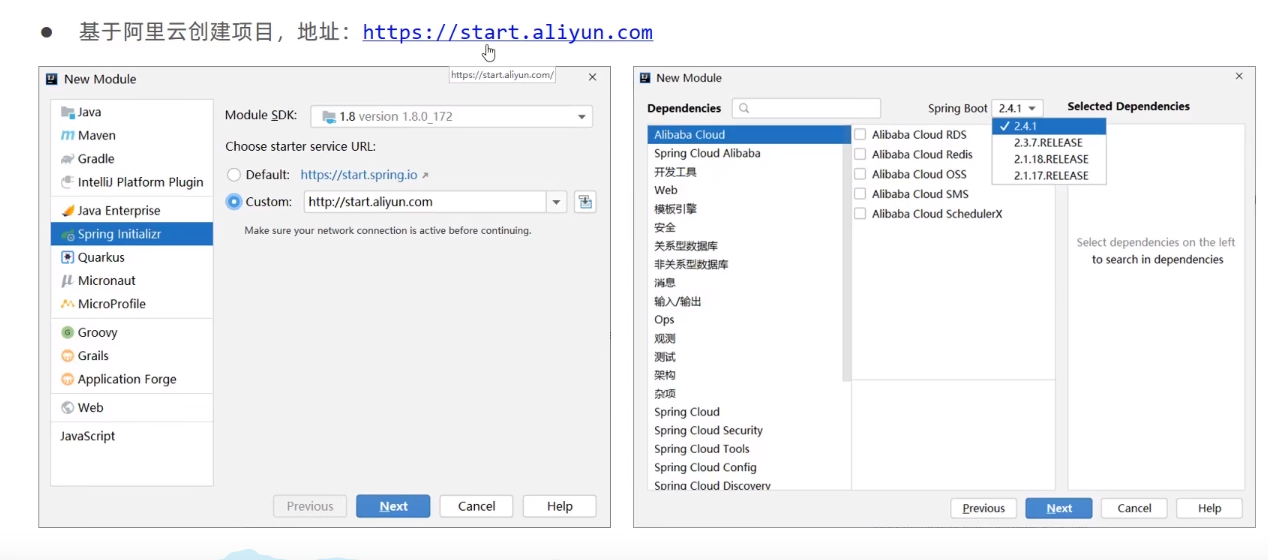Select 架构 category
This screenshot has height=560, width=1268.
(745, 375)
